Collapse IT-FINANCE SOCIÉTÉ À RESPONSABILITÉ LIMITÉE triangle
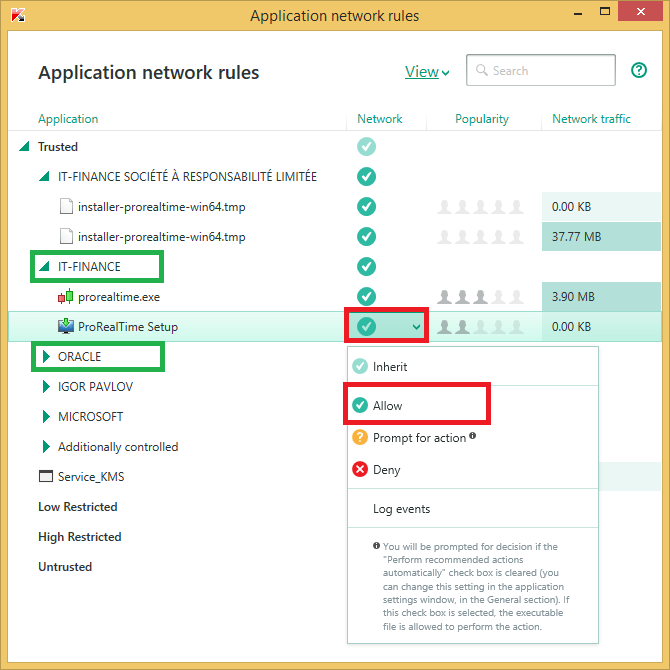Screen dimensions: 670x670 pyautogui.click(x=44, y=176)
